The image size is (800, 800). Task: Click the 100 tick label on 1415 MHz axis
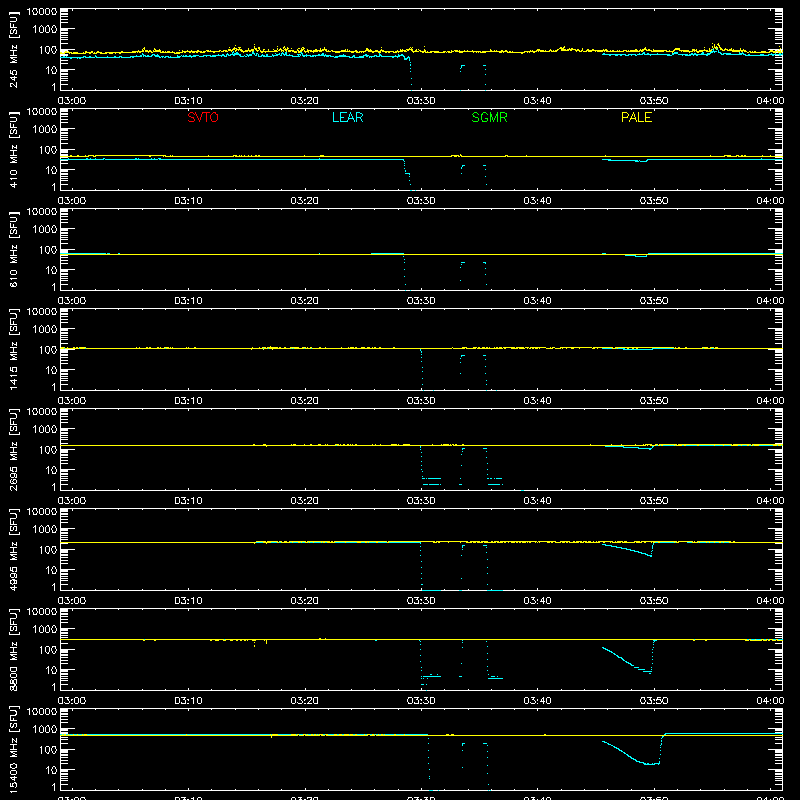[48, 349]
